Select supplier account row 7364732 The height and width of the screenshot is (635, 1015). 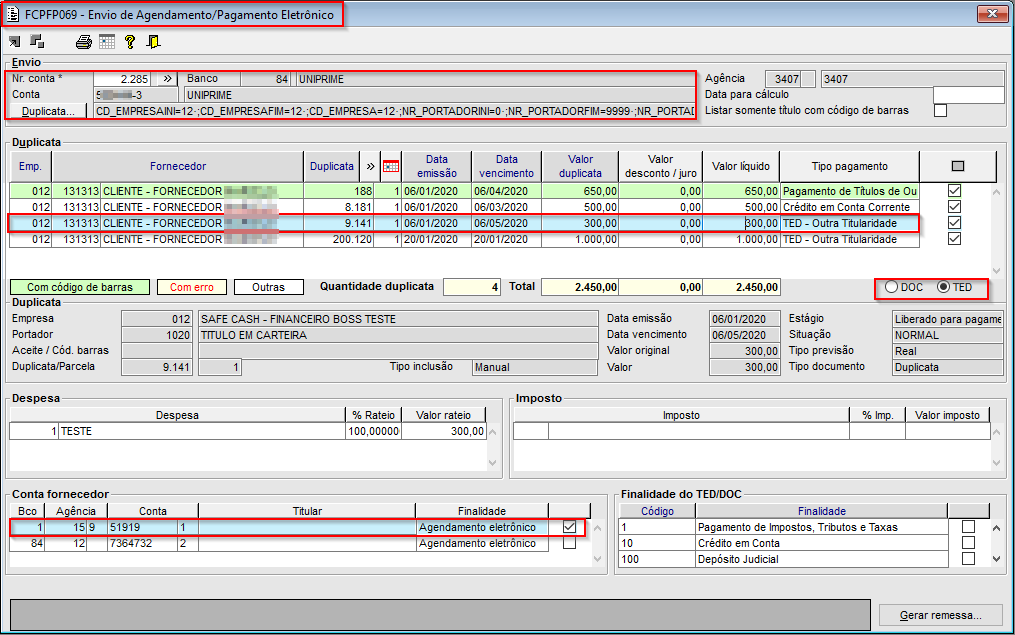click(x=279, y=543)
